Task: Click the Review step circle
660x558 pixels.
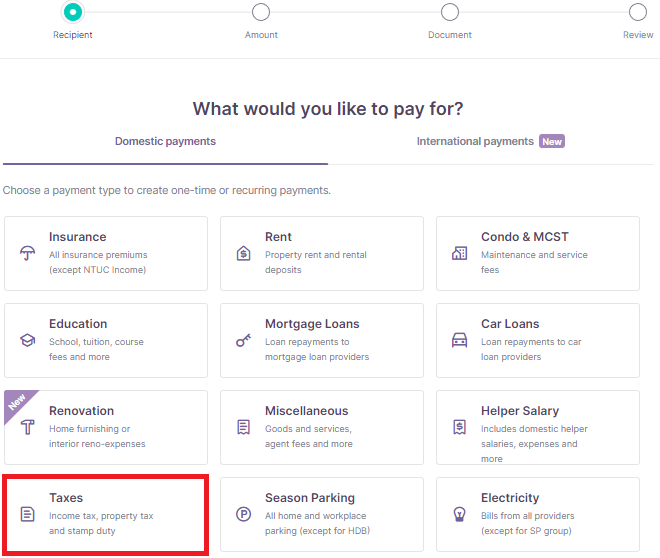Action: click(x=638, y=12)
